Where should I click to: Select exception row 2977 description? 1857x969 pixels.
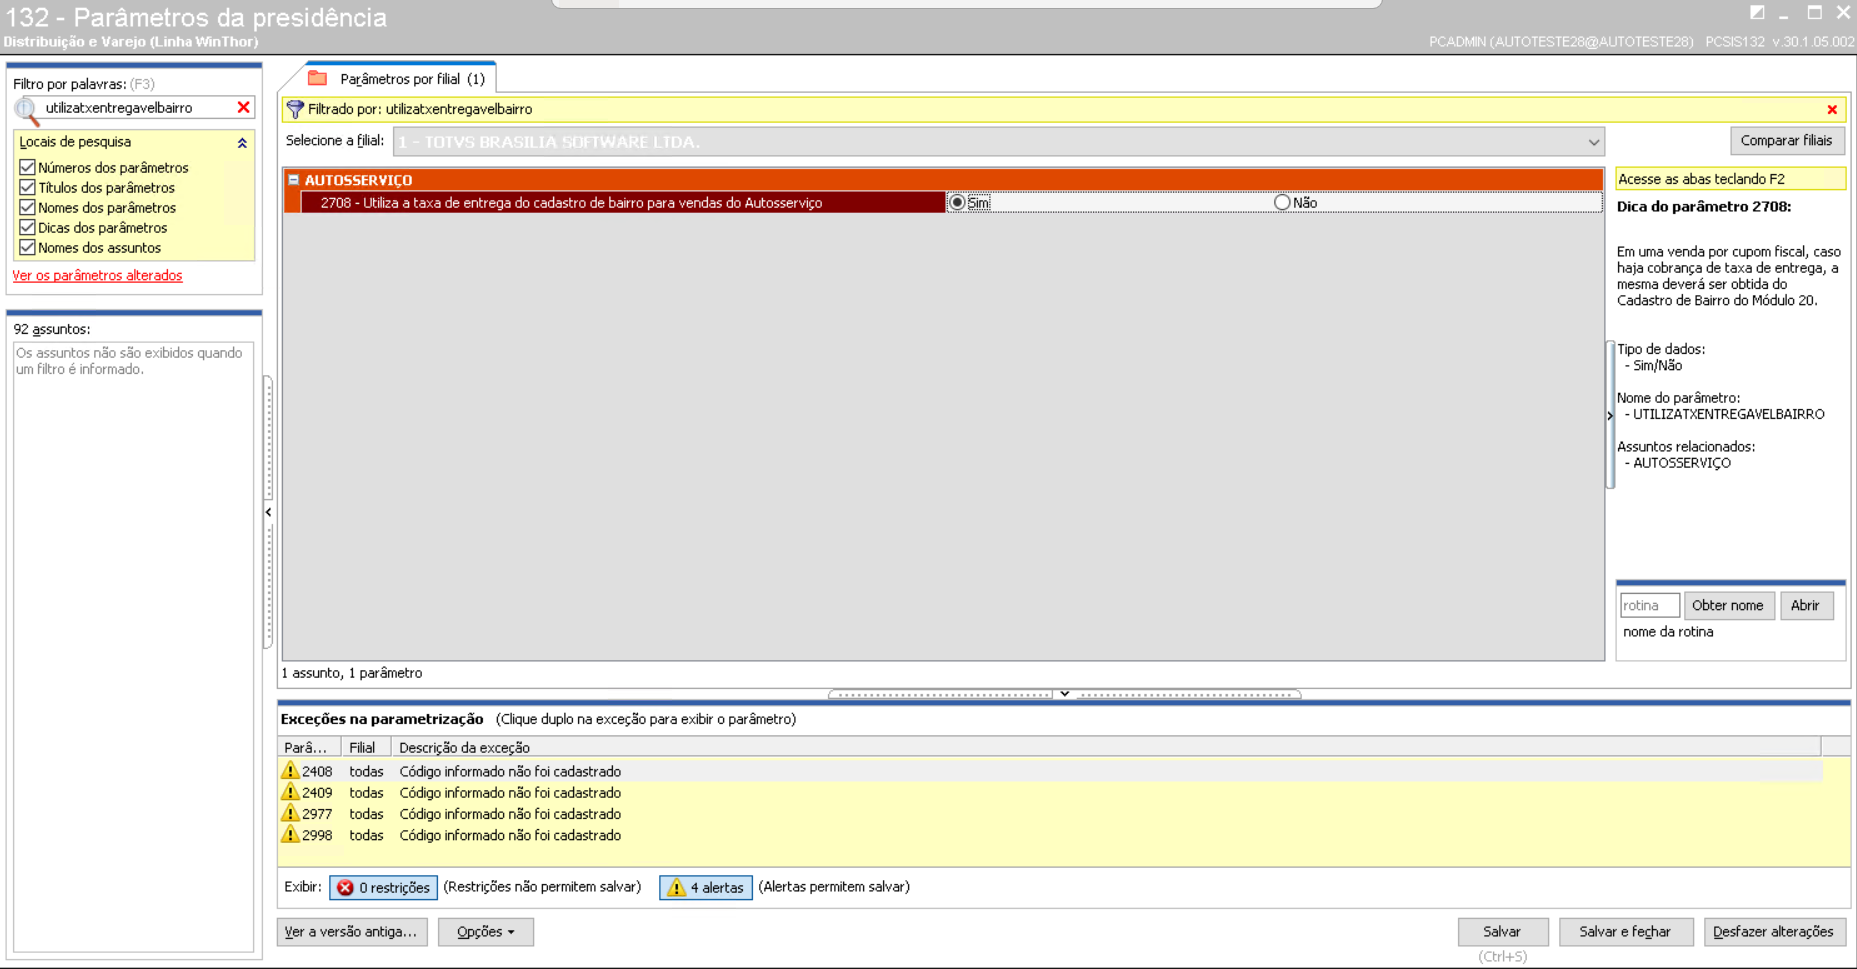point(510,813)
